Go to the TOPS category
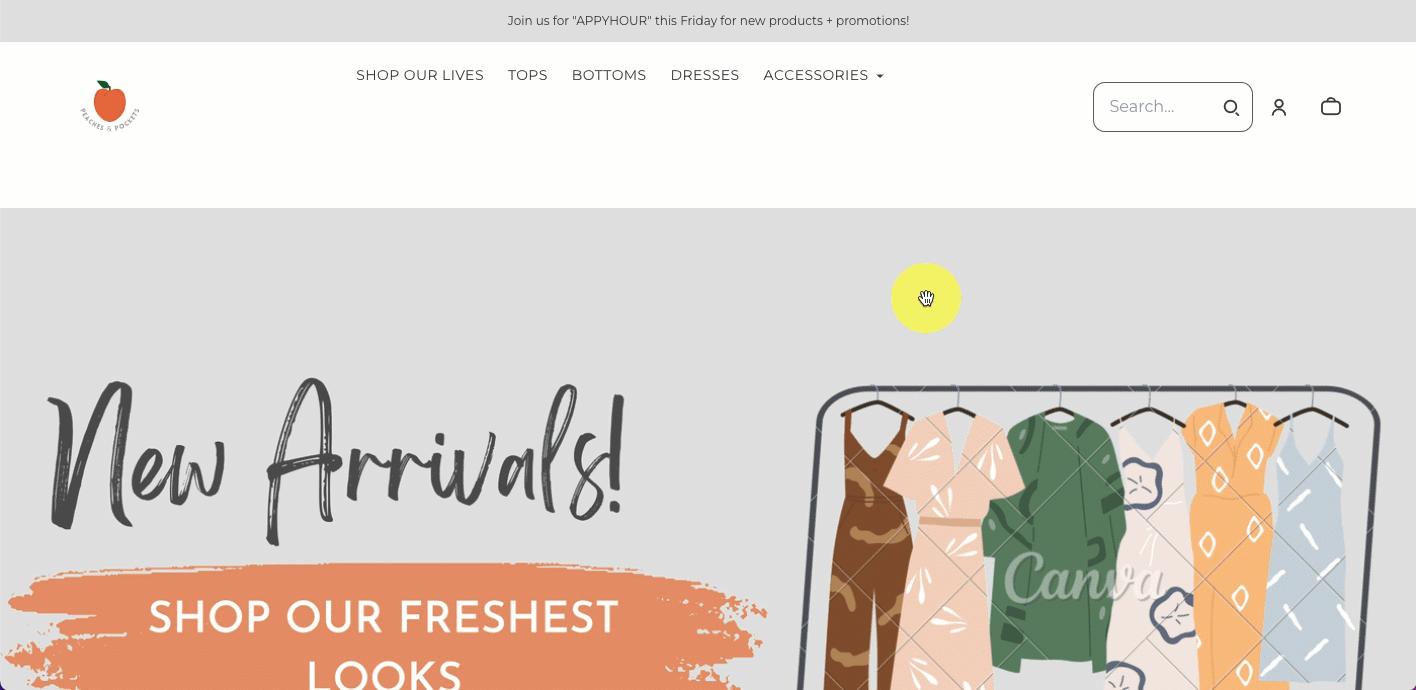1416x690 pixels. click(x=528, y=75)
